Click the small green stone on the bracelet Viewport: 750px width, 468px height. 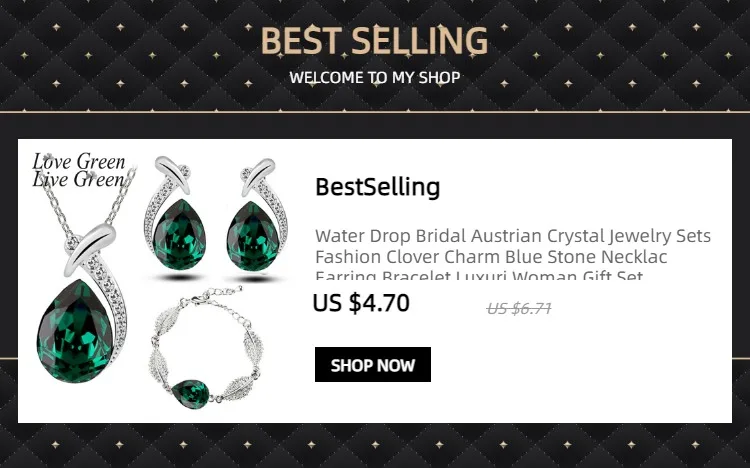(191, 393)
